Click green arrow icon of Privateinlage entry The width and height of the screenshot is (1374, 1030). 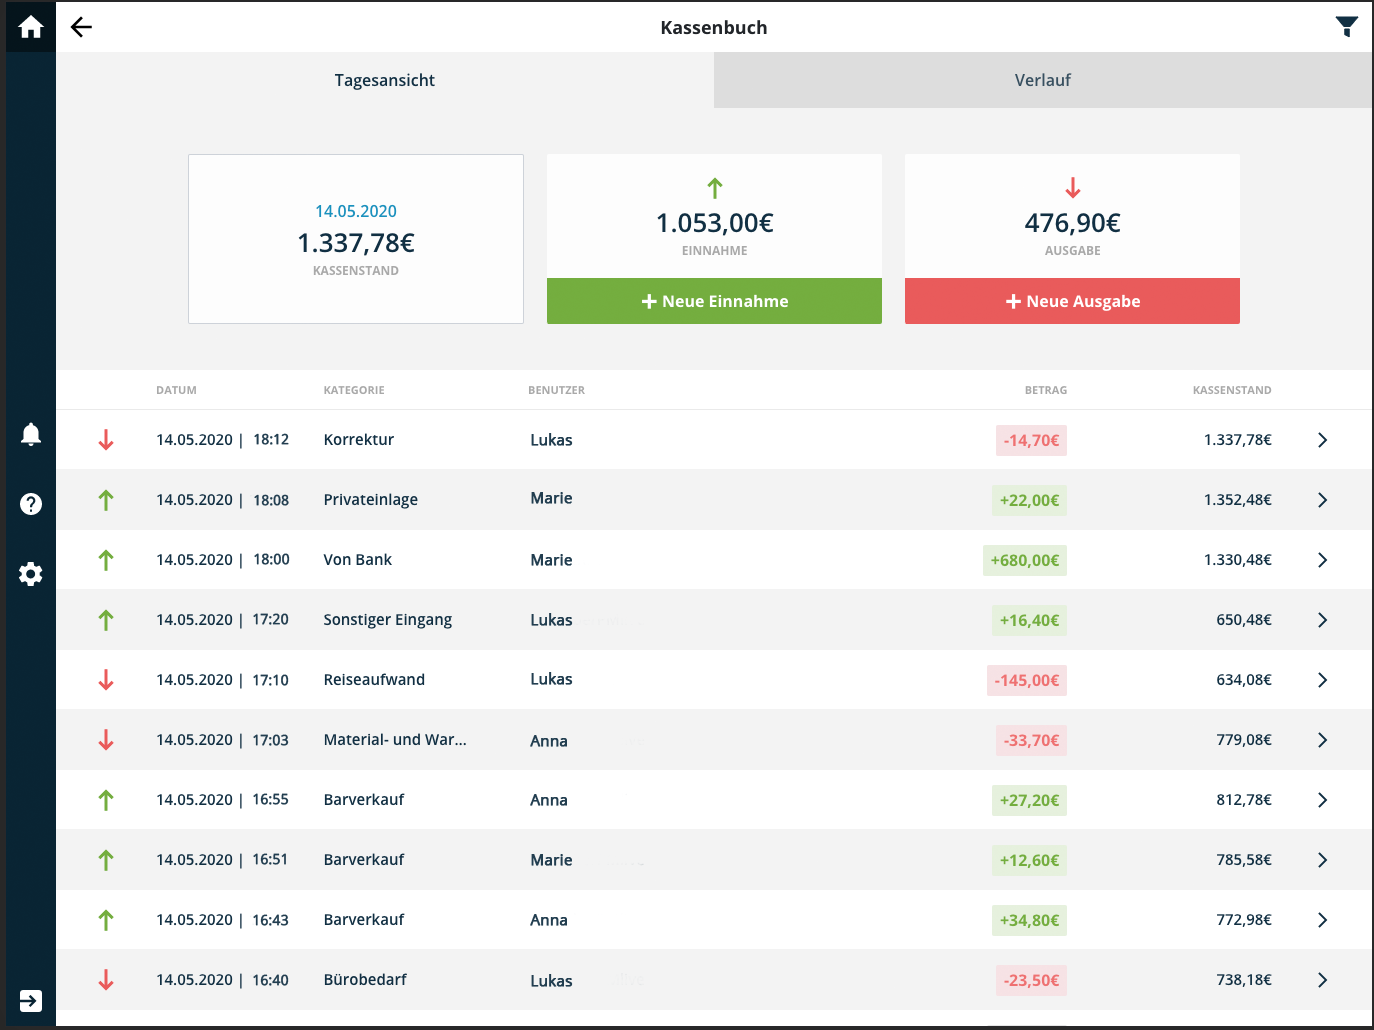tap(106, 500)
